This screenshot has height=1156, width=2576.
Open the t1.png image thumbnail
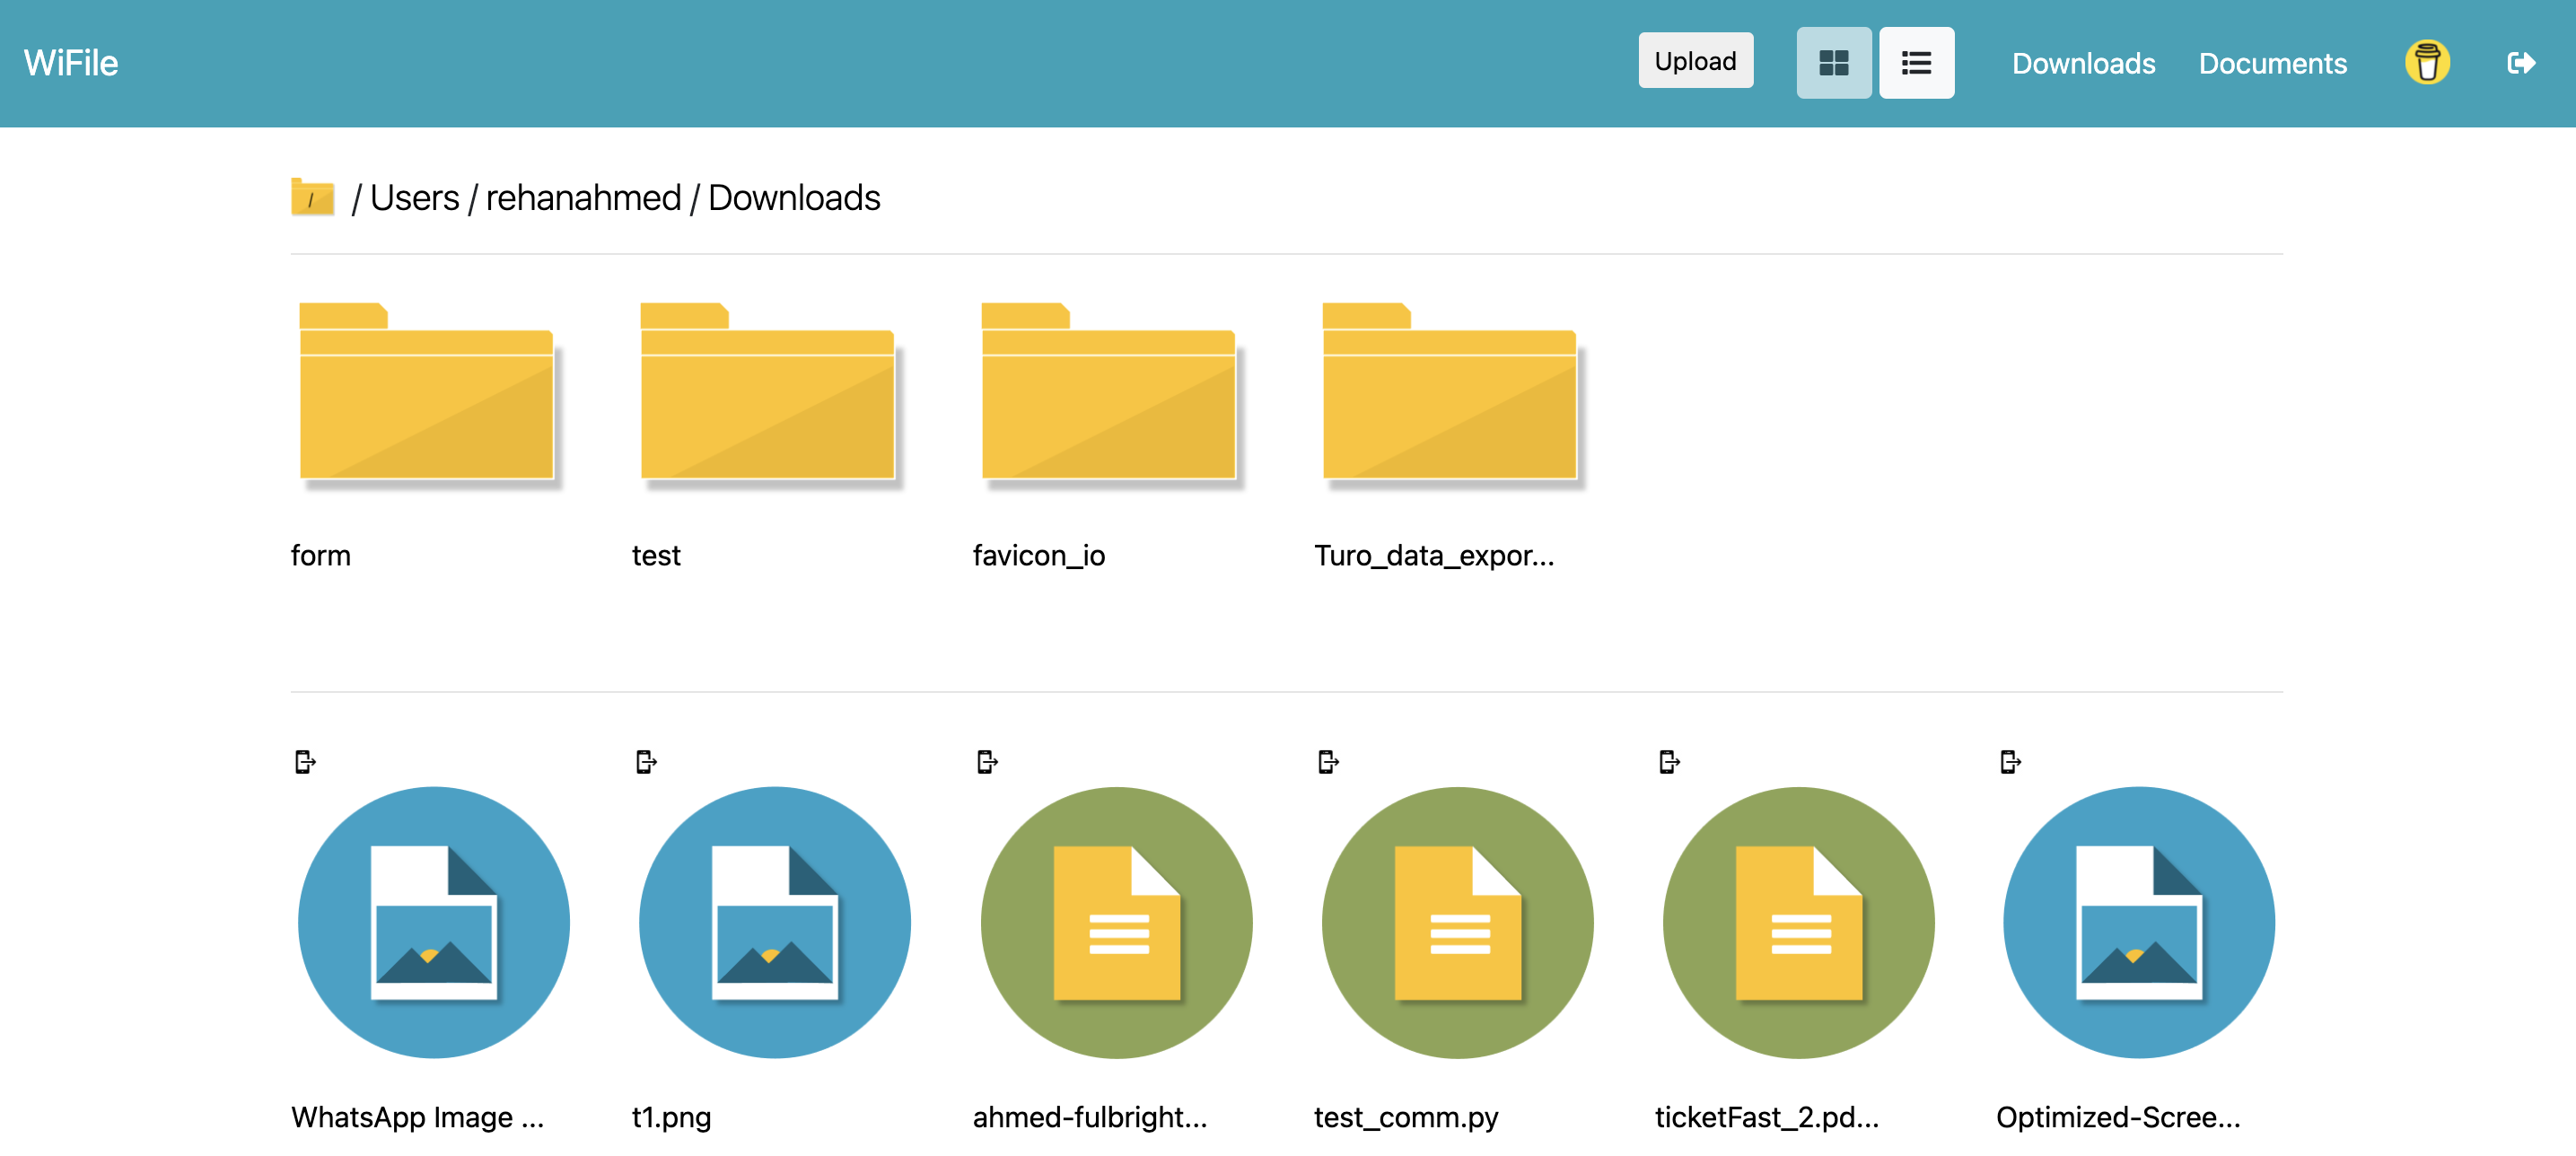774,922
